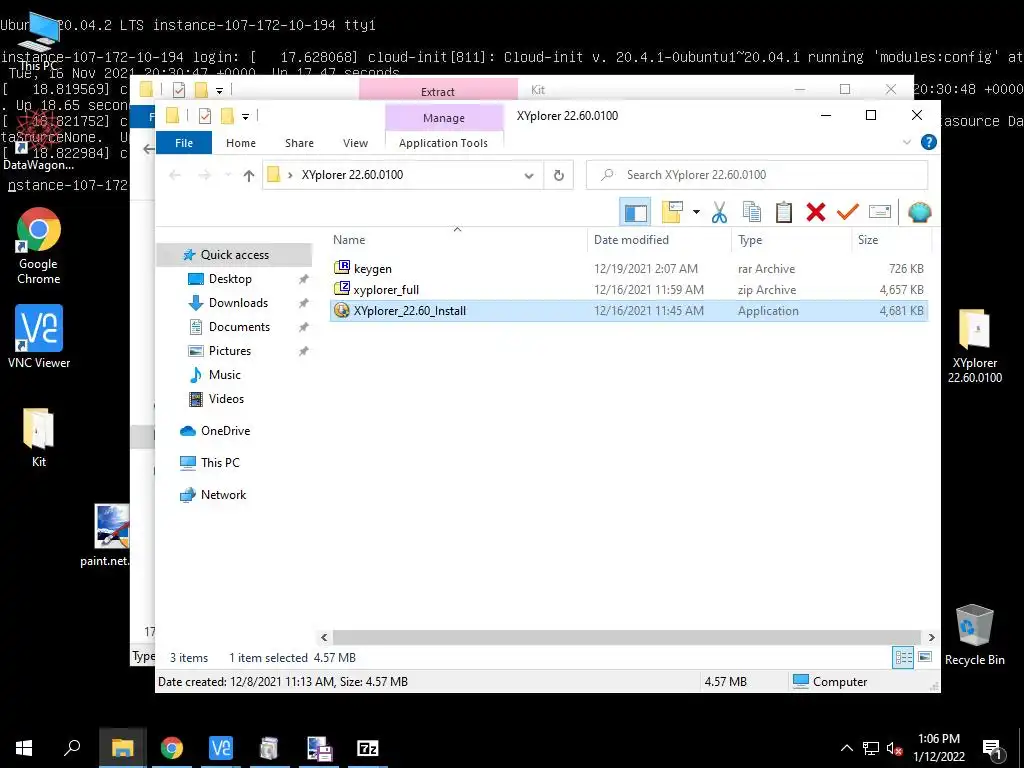Open the folder options toolbar icon

click(672, 212)
